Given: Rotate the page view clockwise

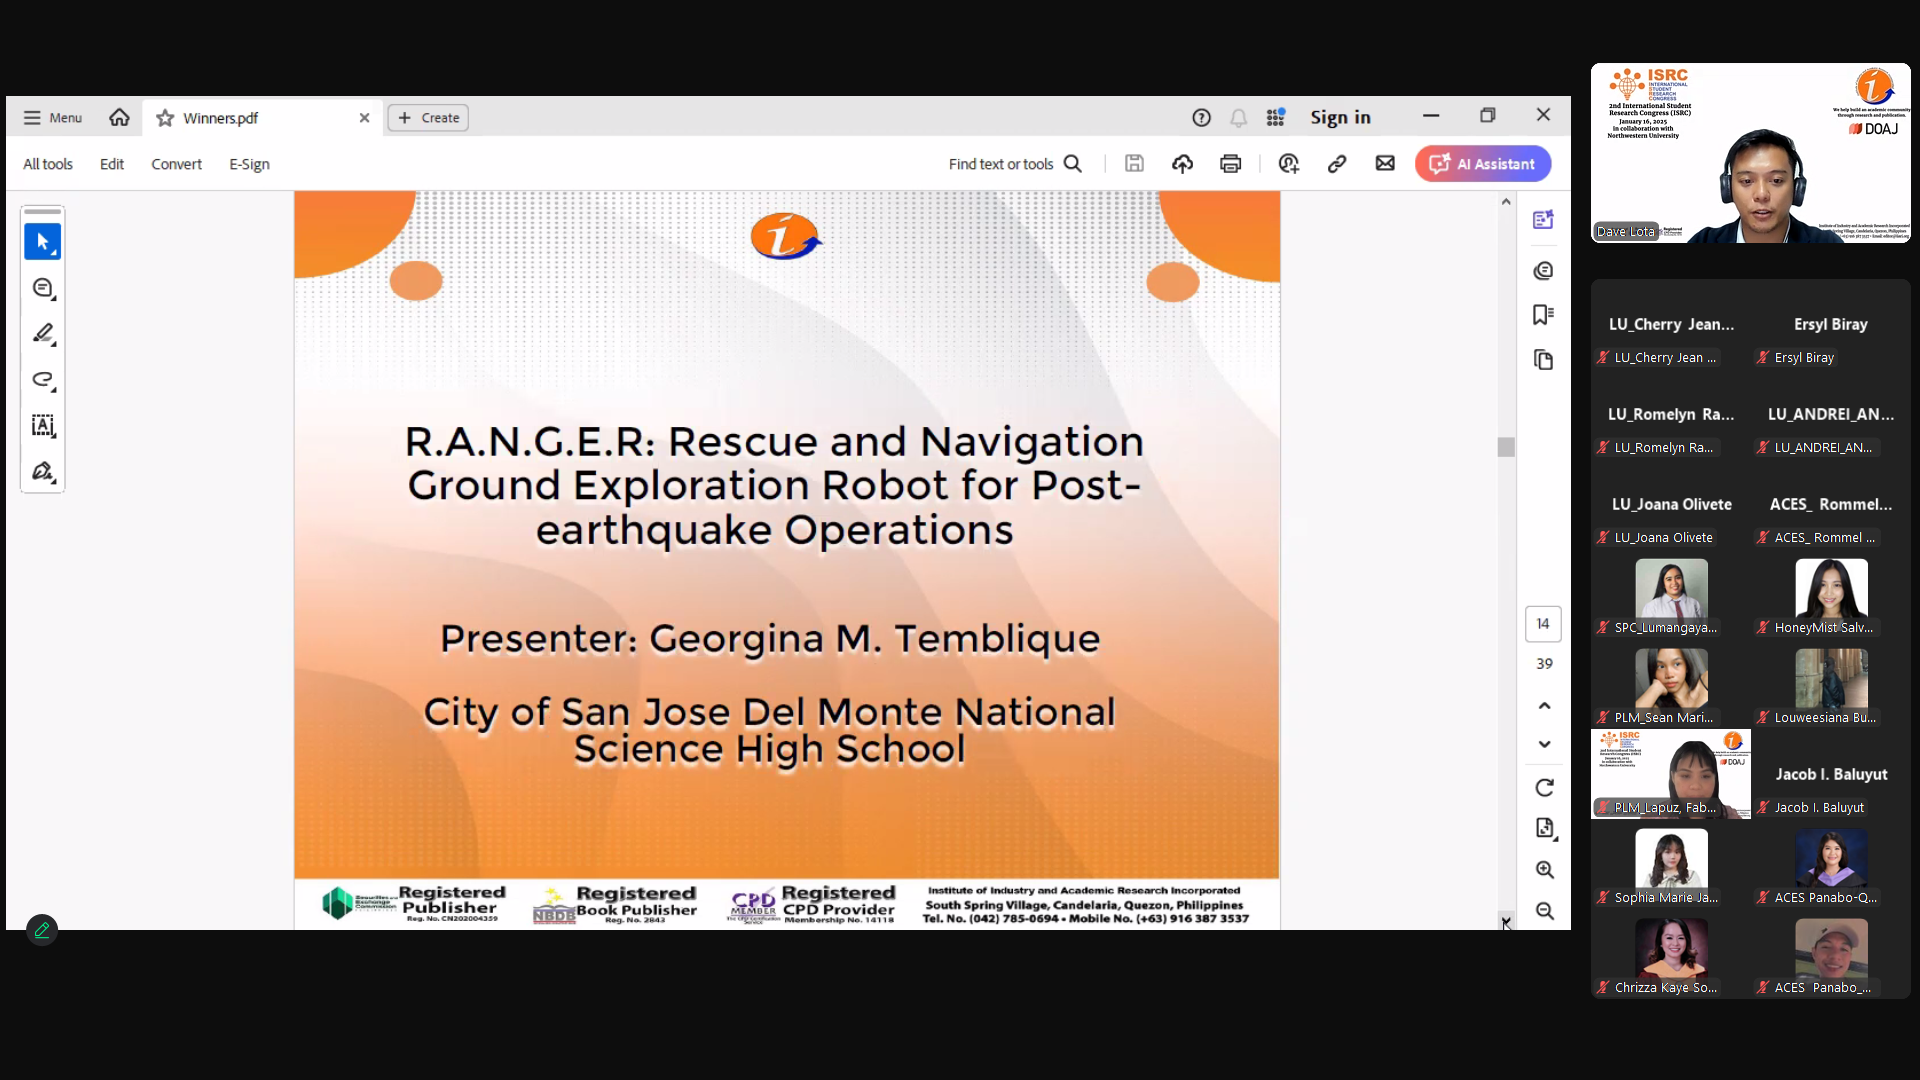Looking at the screenshot, I should [x=1544, y=788].
